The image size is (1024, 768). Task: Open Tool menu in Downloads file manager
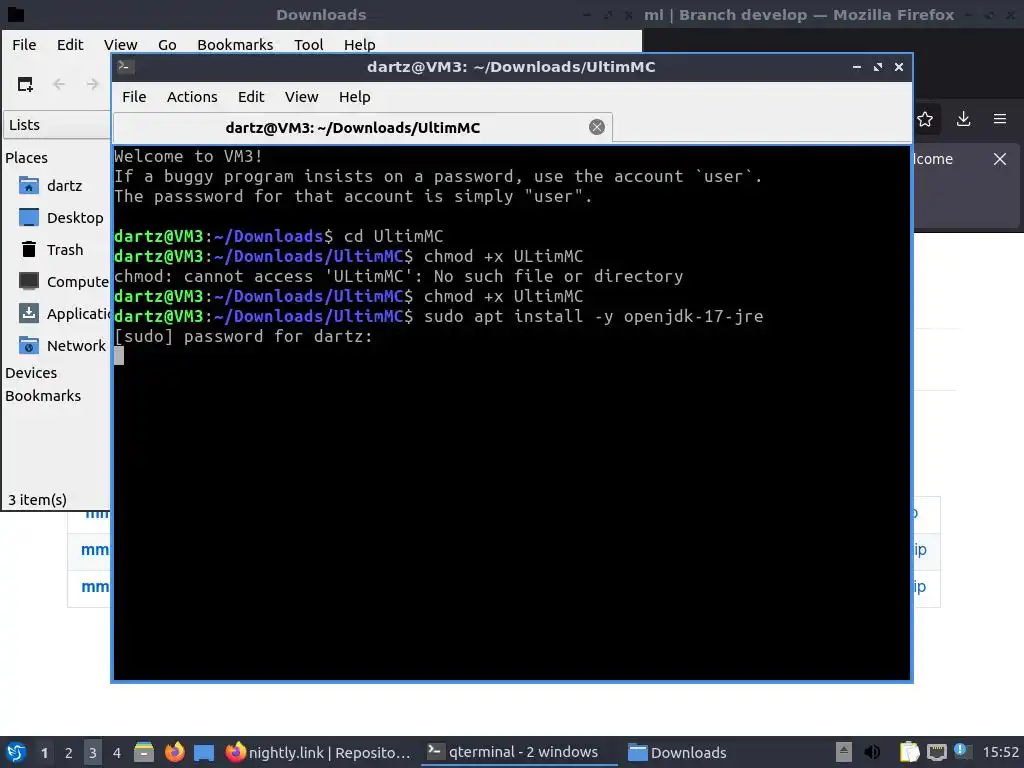[308, 44]
